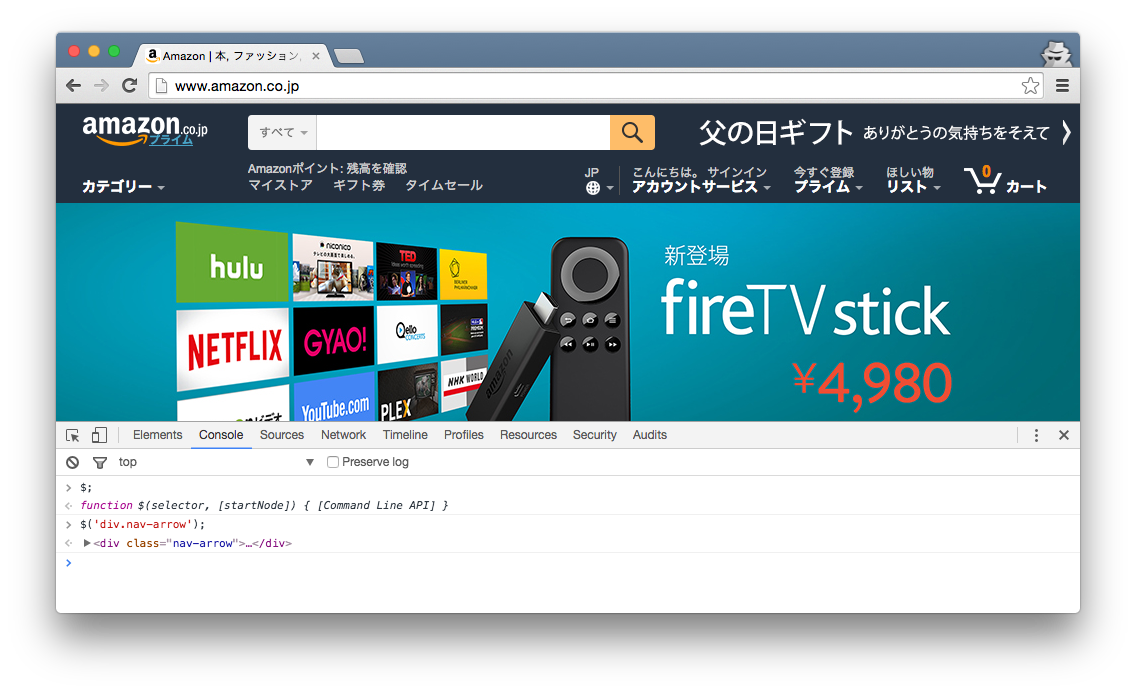This screenshot has height=693, width=1136.
Task: Click the browser reload button
Action: click(x=129, y=86)
